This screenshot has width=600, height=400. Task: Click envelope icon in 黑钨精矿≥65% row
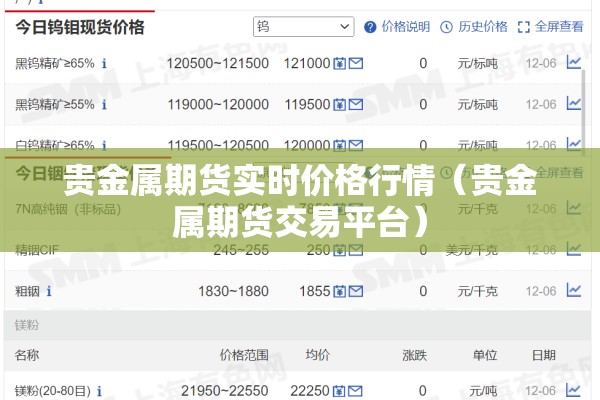point(356,63)
